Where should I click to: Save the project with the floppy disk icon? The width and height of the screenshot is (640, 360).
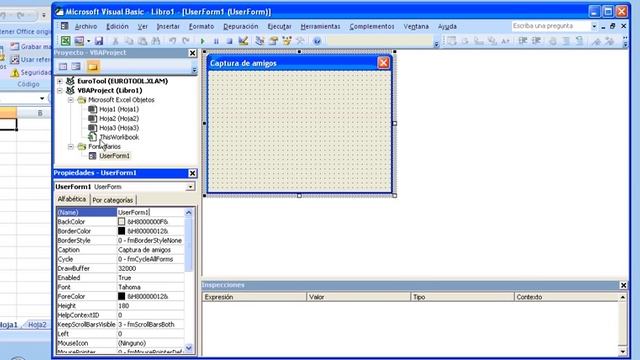(99, 41)
